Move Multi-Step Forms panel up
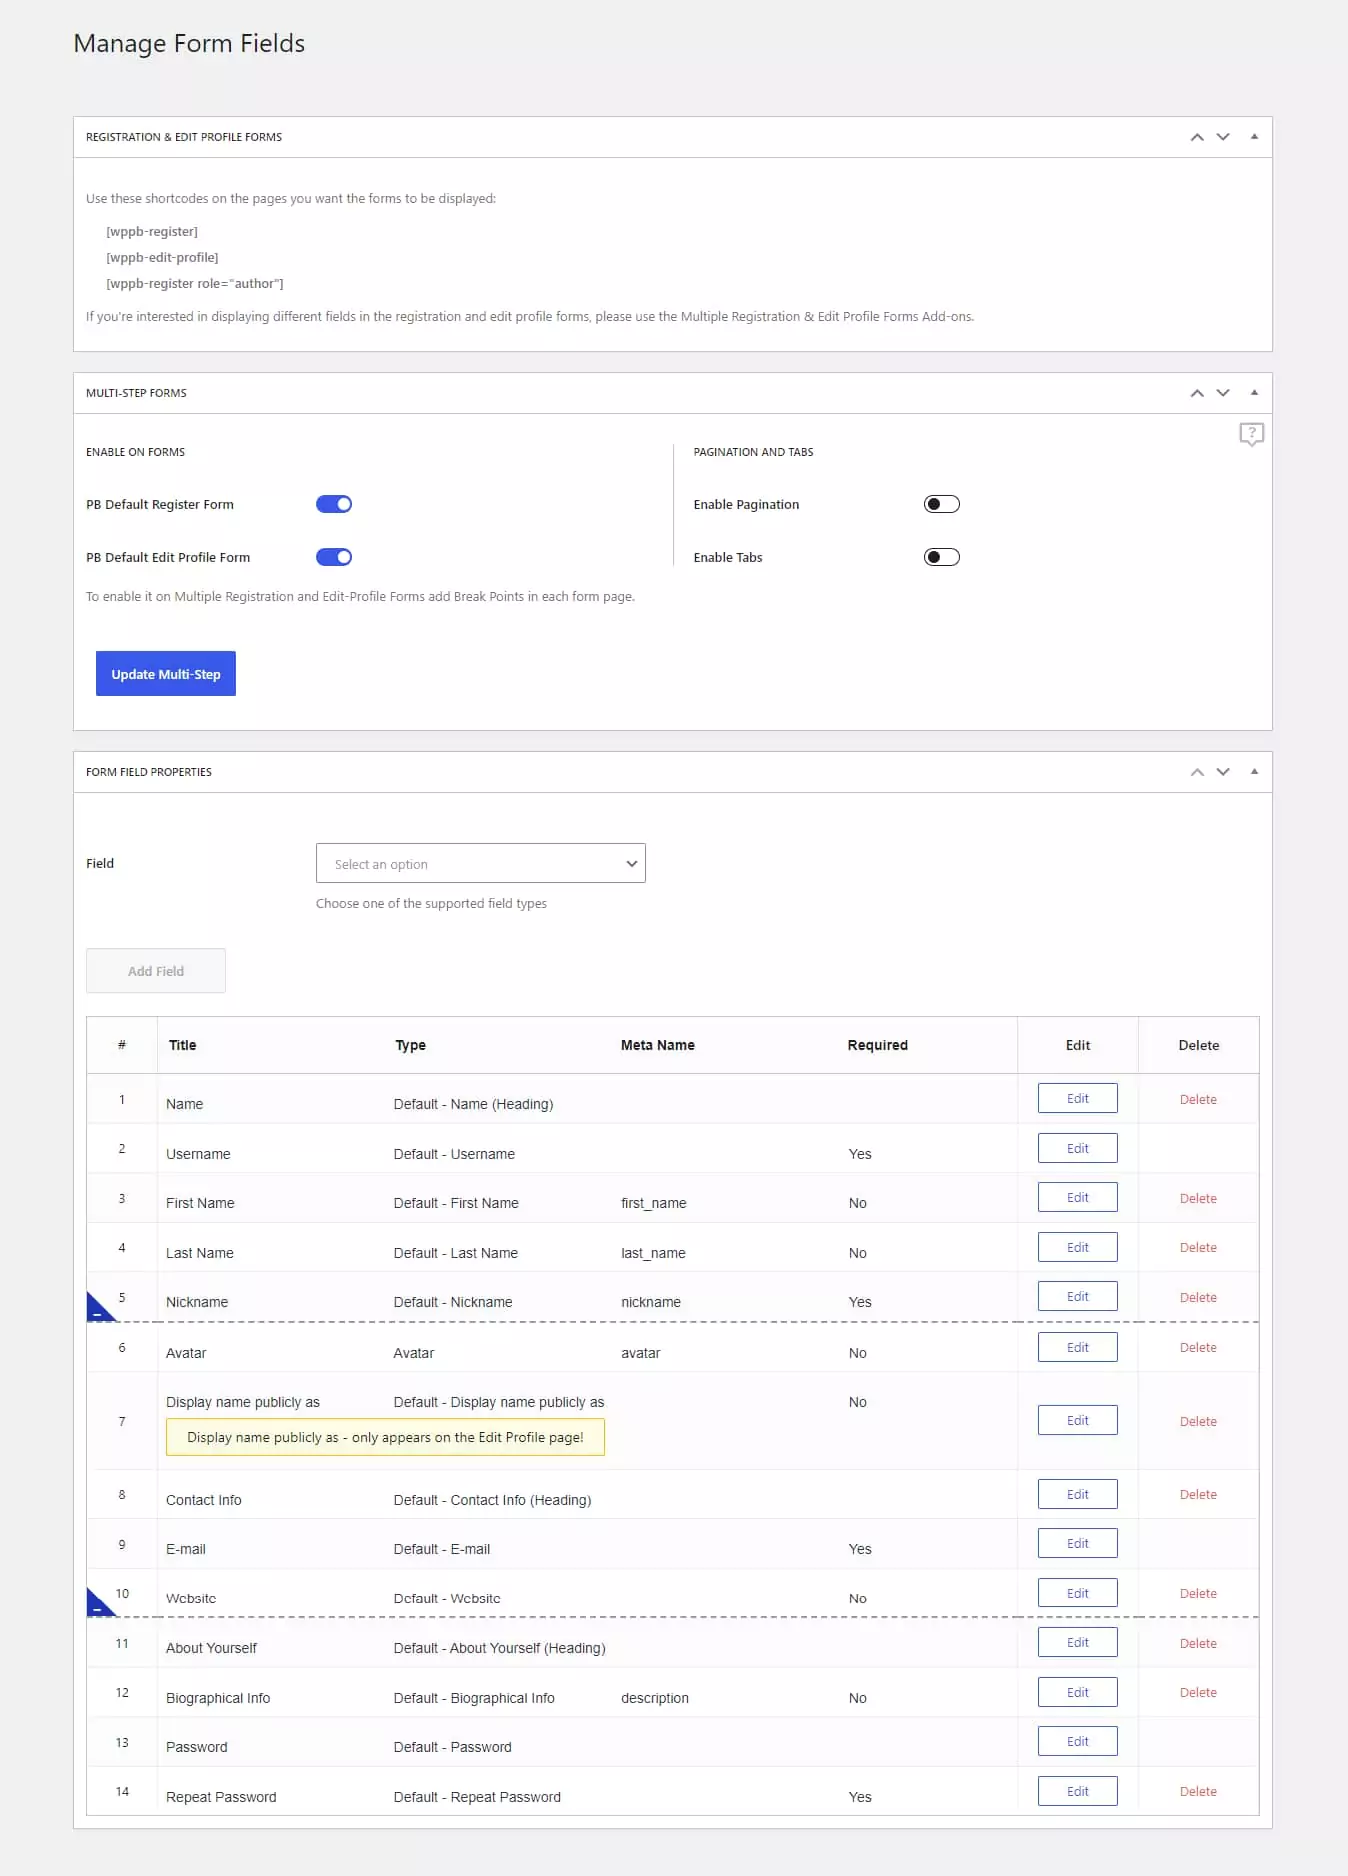The image size is (1348, 1876). pyautogui.click(x=1196, y=393)
